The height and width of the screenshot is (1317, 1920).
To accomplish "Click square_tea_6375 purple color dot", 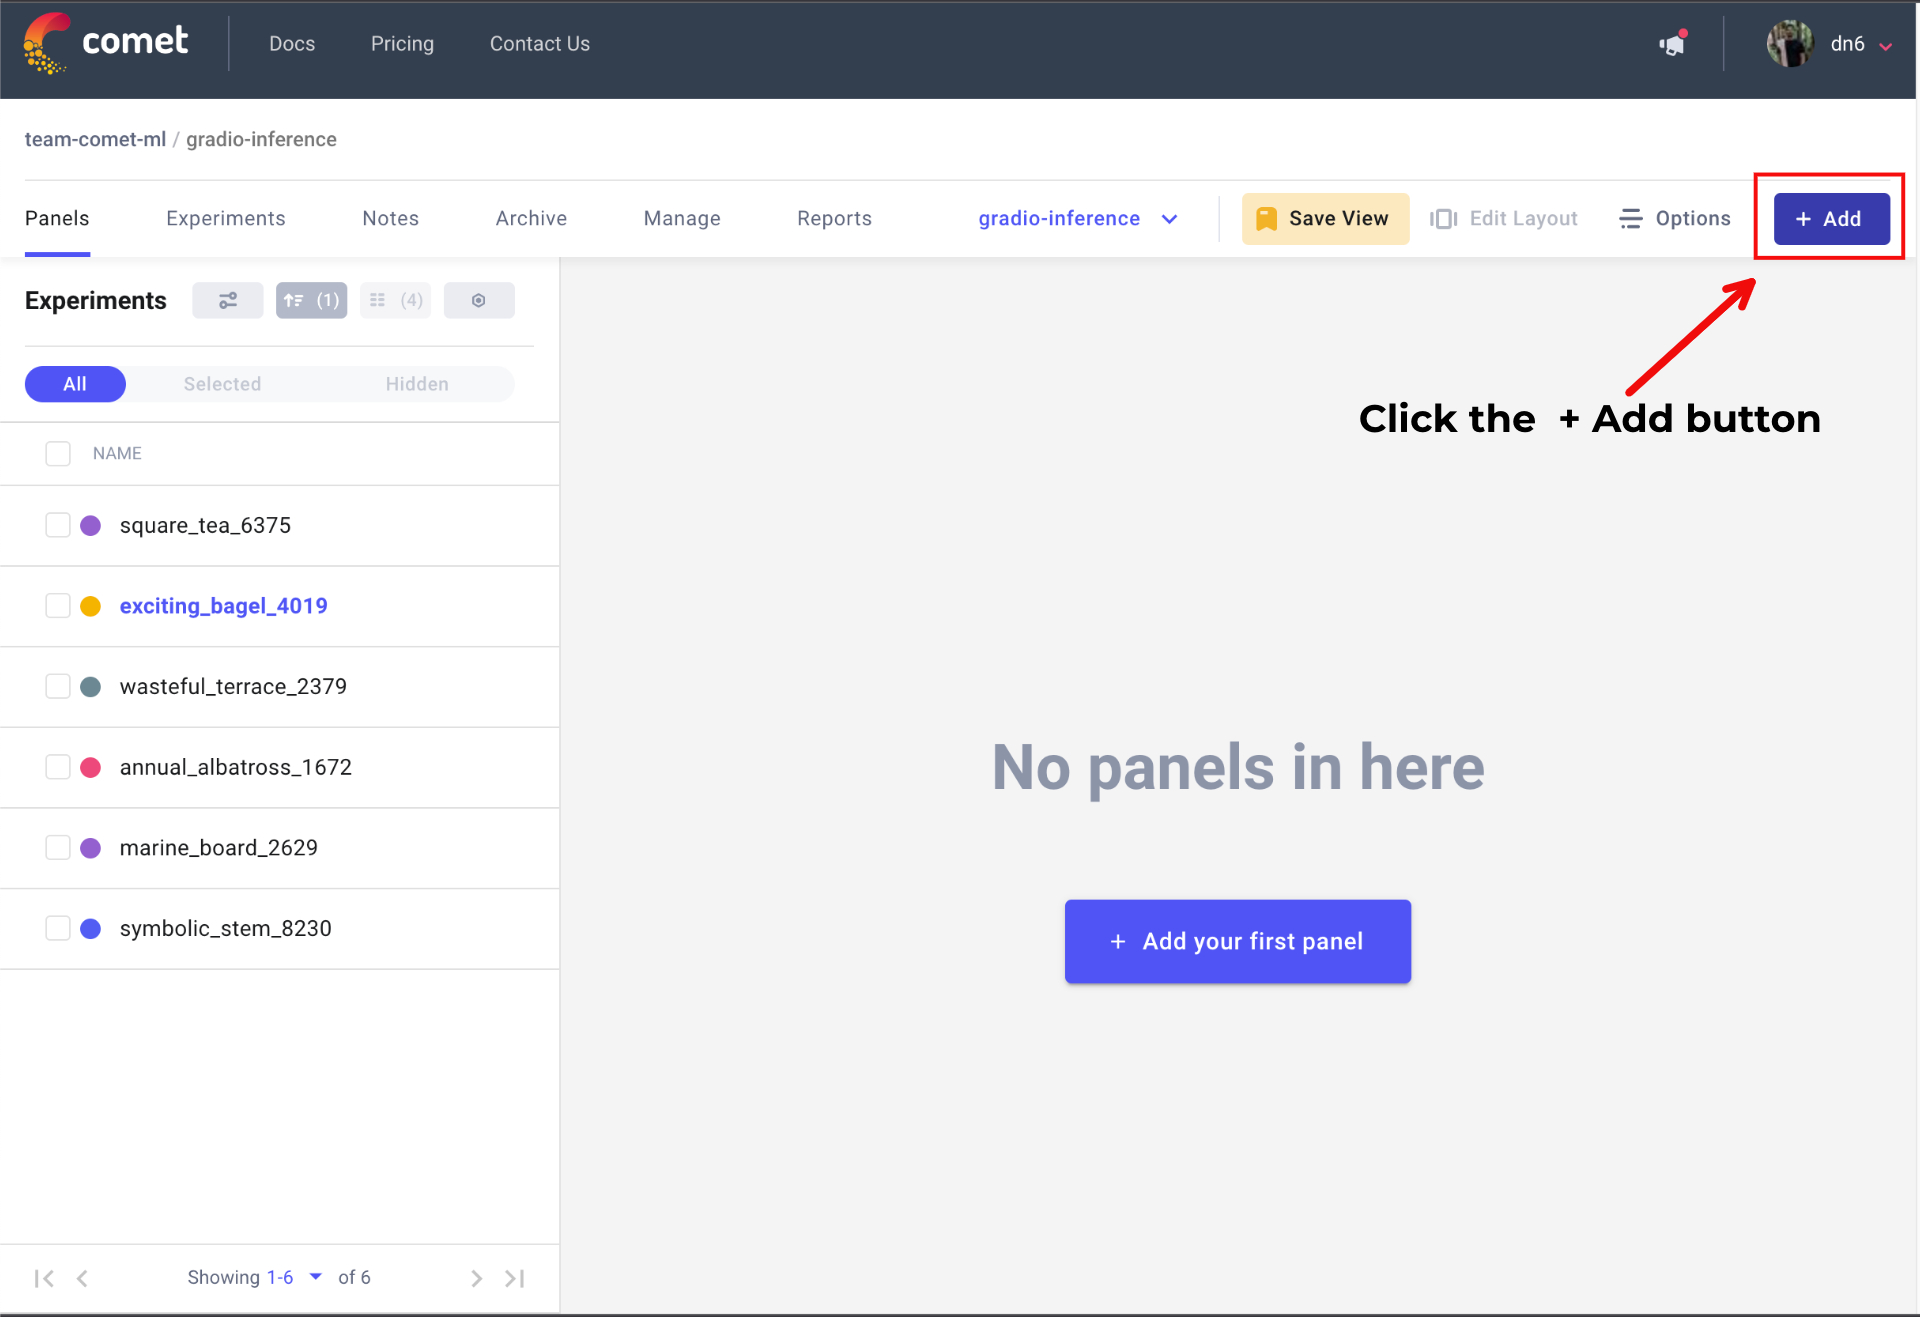I will [90, 526].
